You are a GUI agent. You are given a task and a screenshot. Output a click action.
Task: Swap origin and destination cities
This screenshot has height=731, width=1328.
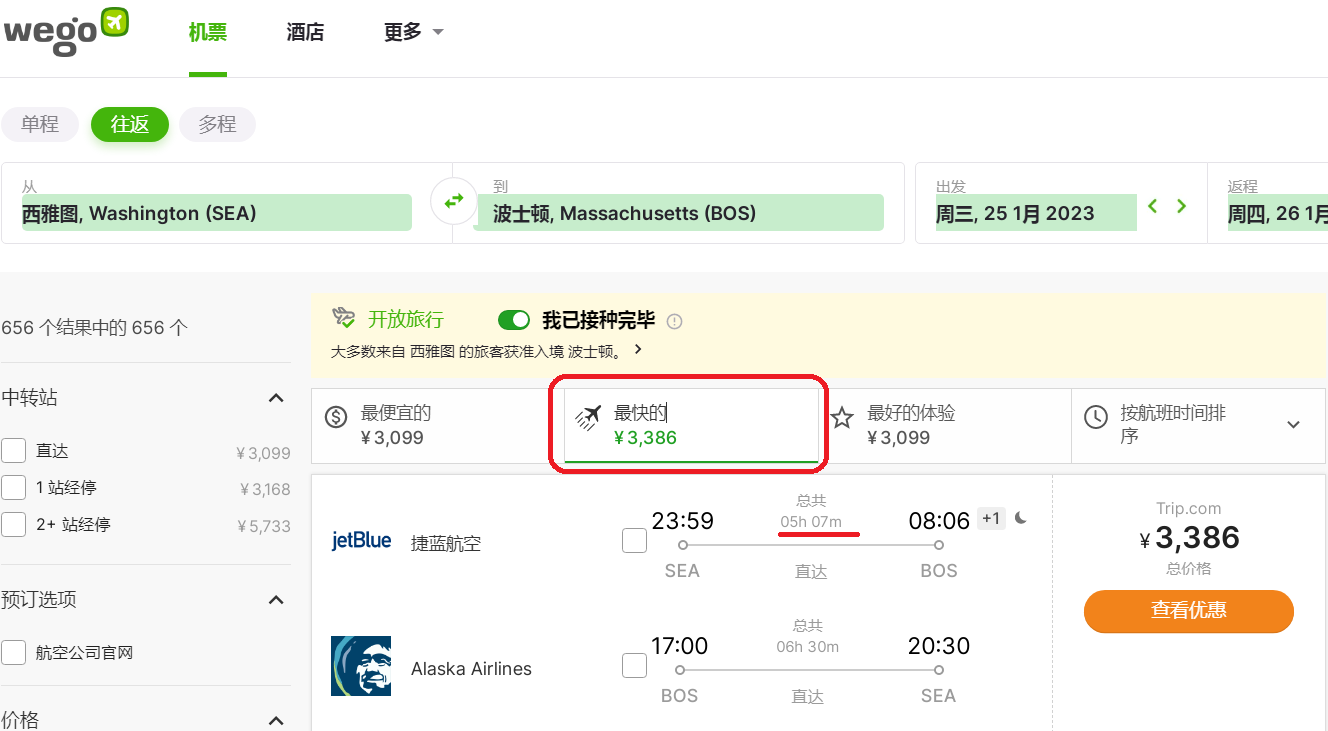coord(454,202)
